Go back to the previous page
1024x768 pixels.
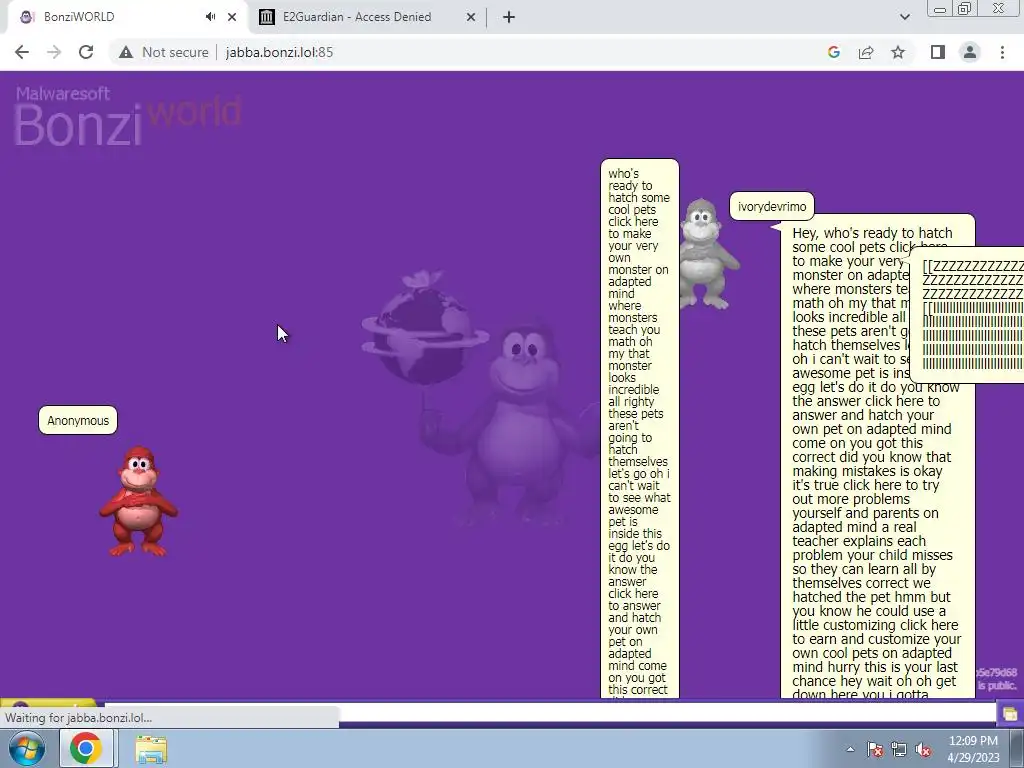tap(22, 52)
